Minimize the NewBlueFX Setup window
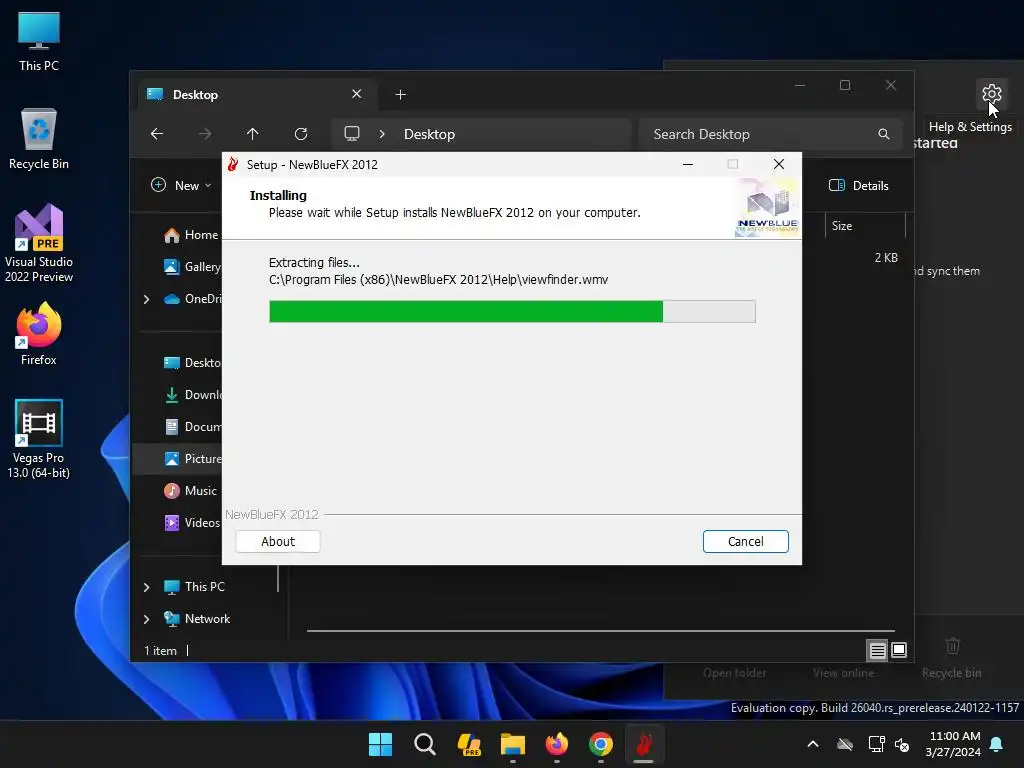Viewport: 1024px width, 768px height. 688,165
